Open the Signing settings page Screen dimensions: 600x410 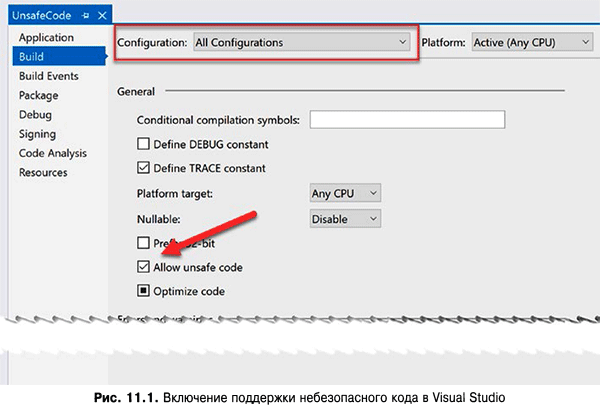click(37, 134)
